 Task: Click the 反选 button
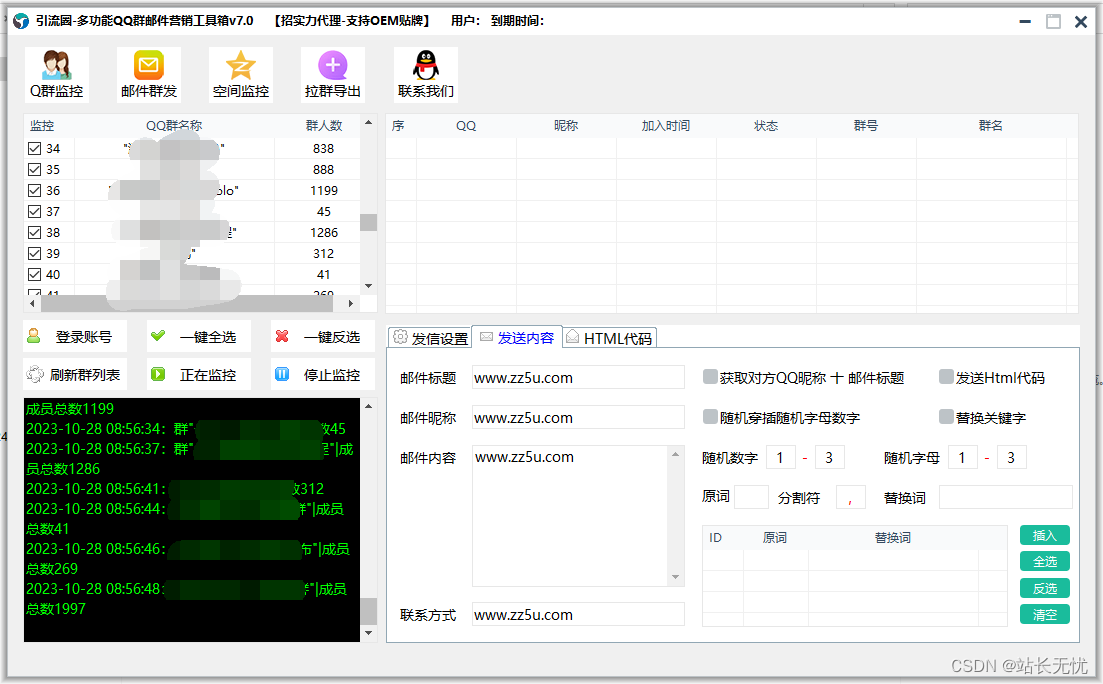pyautogui.click(x=1045, y=588)
